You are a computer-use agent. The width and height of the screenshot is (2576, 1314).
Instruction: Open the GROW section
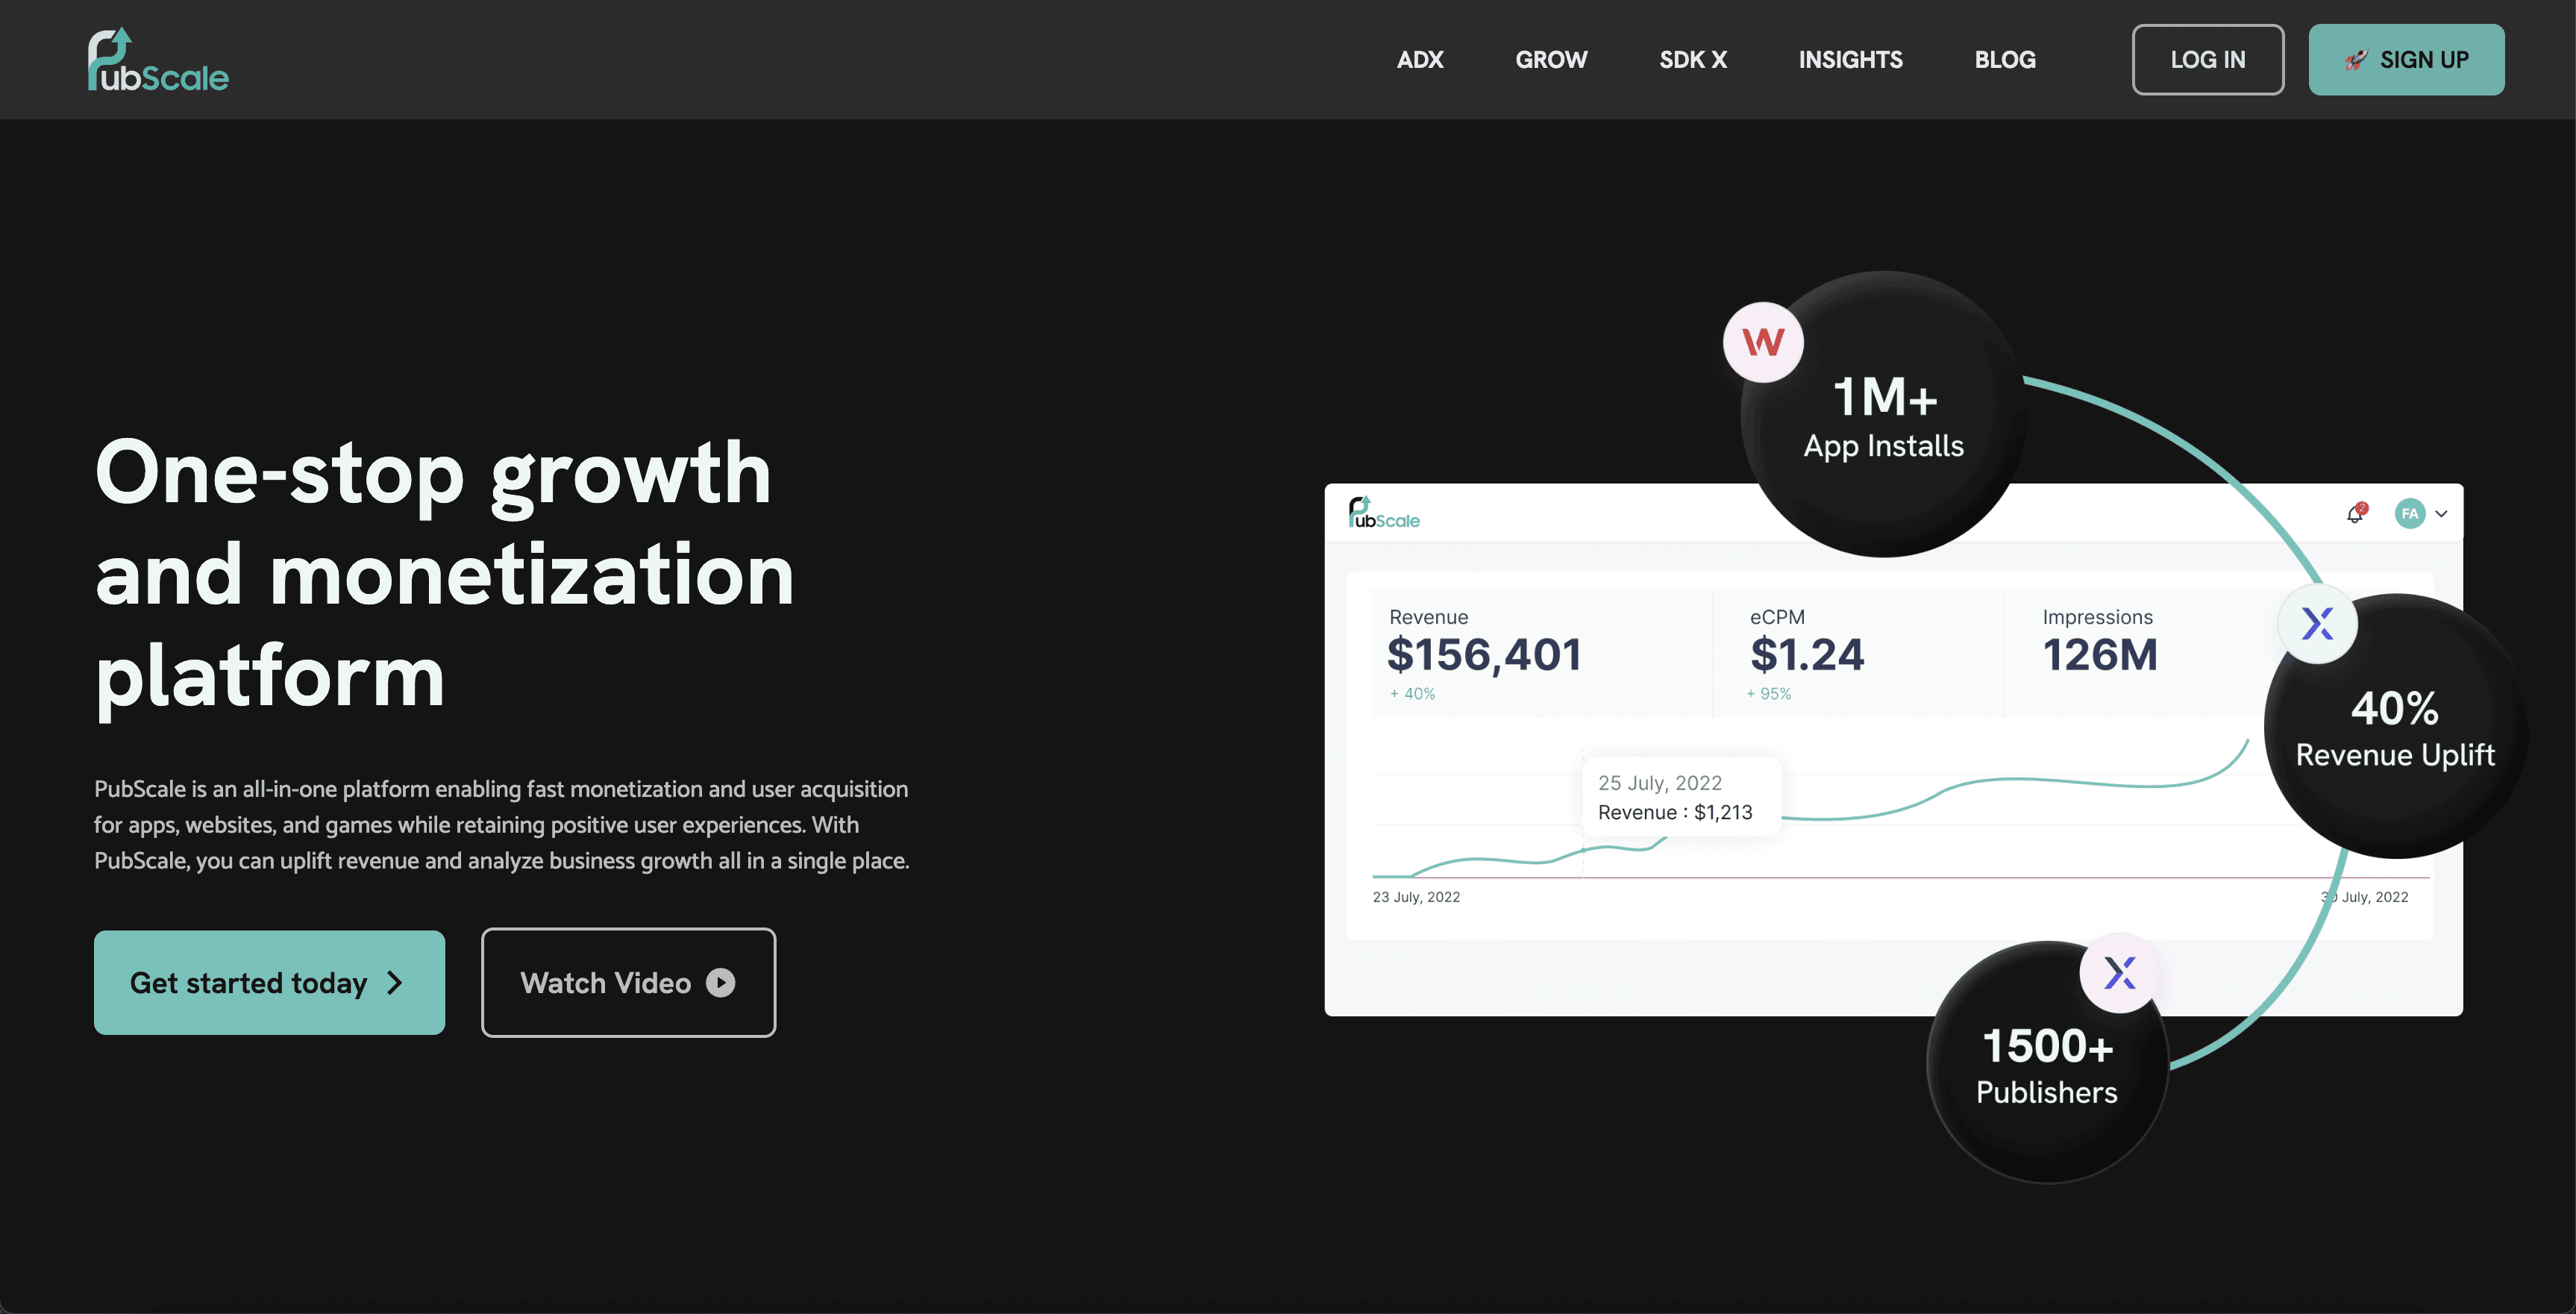coord(1551,59)
